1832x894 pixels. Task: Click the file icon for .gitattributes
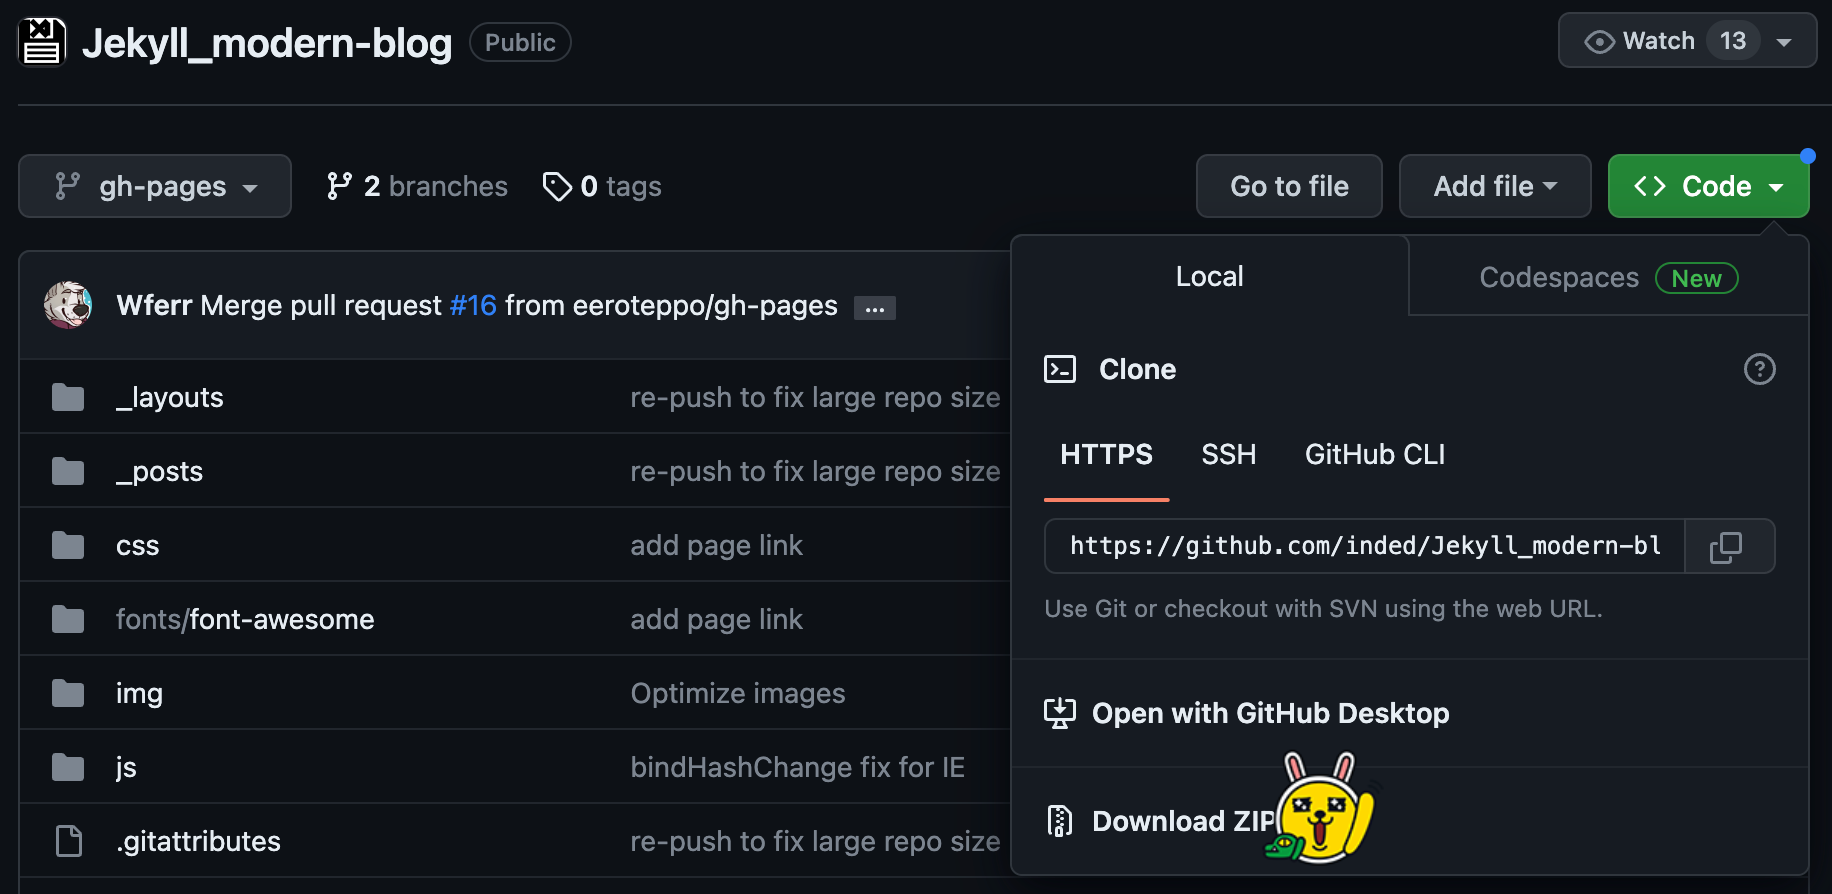[x=68, y=841]
